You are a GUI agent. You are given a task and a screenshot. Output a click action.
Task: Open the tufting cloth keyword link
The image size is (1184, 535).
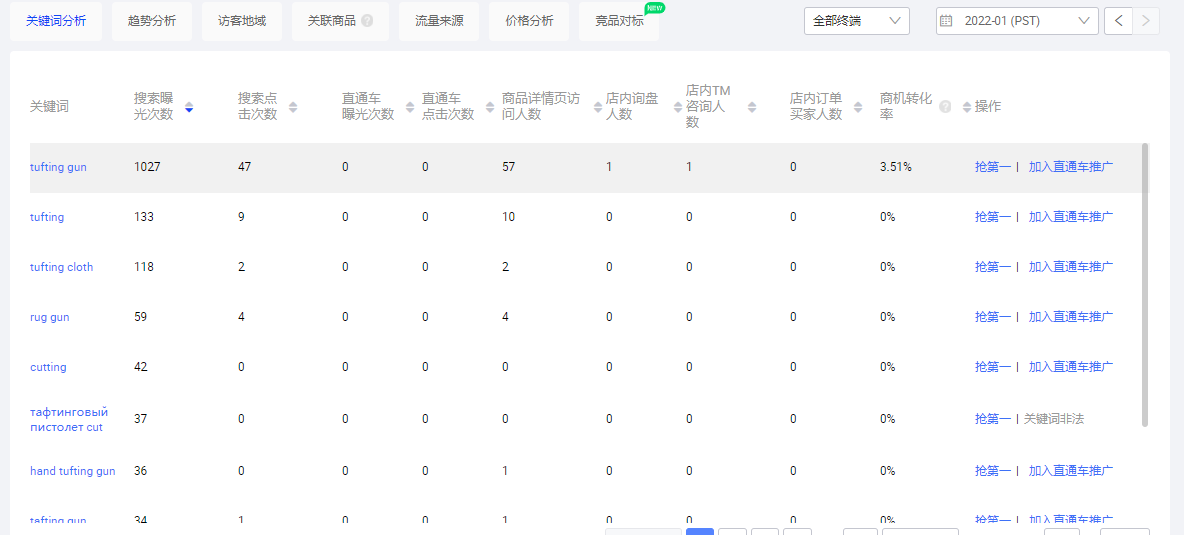click(x=62, y=267)
